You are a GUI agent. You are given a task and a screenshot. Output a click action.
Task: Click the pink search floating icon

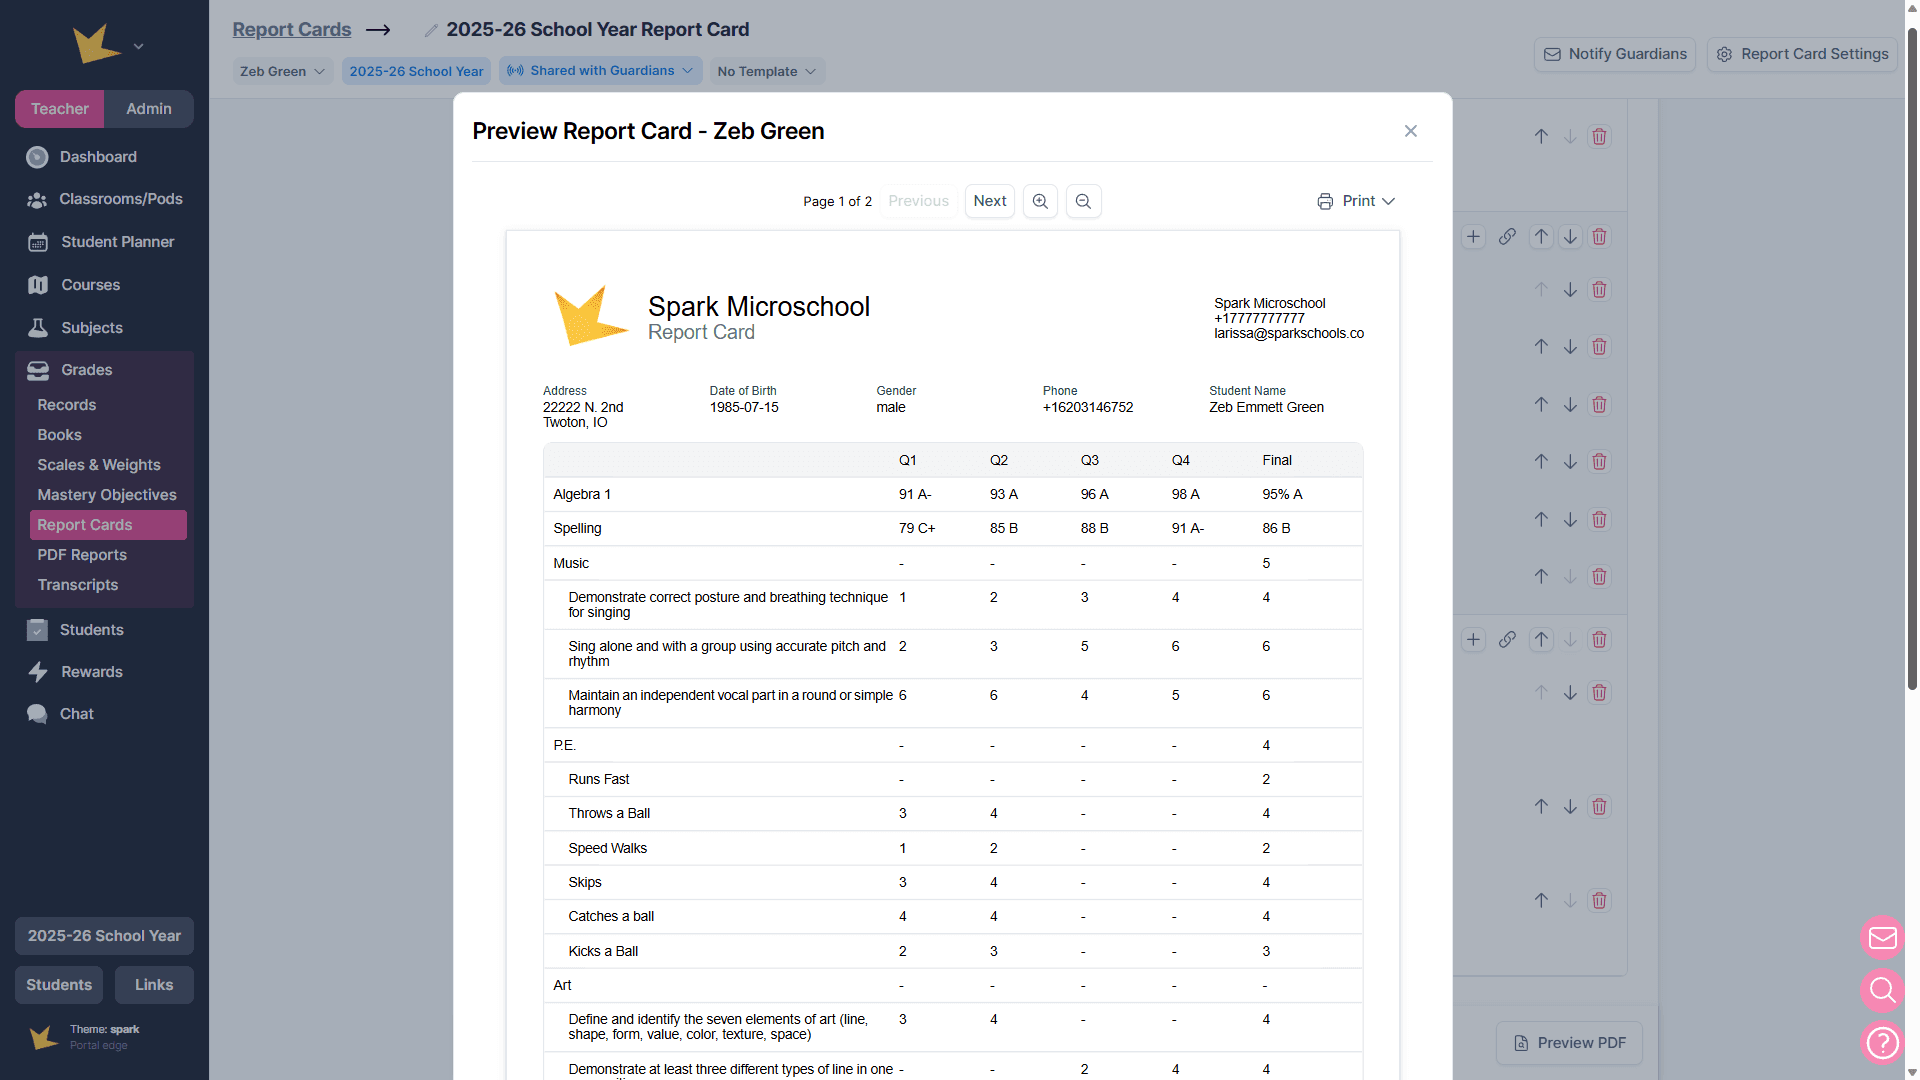tap(1882, 990)
